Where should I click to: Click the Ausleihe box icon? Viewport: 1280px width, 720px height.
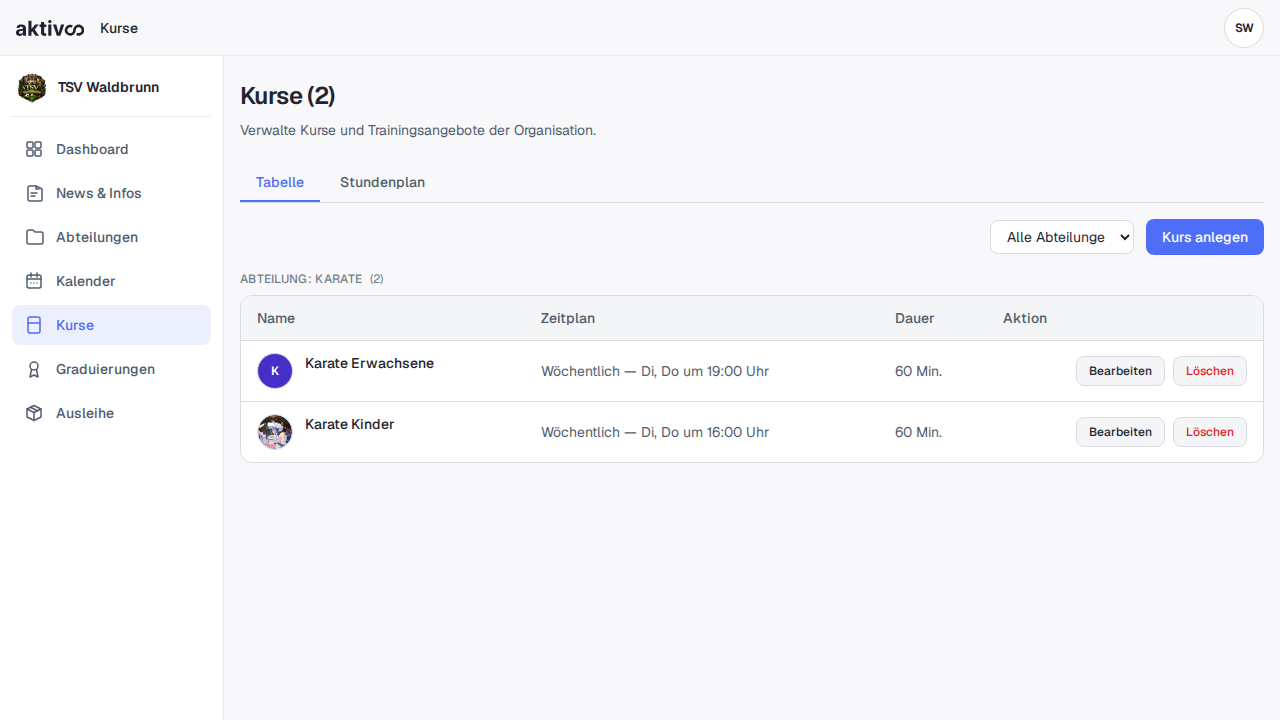point(34,413)
